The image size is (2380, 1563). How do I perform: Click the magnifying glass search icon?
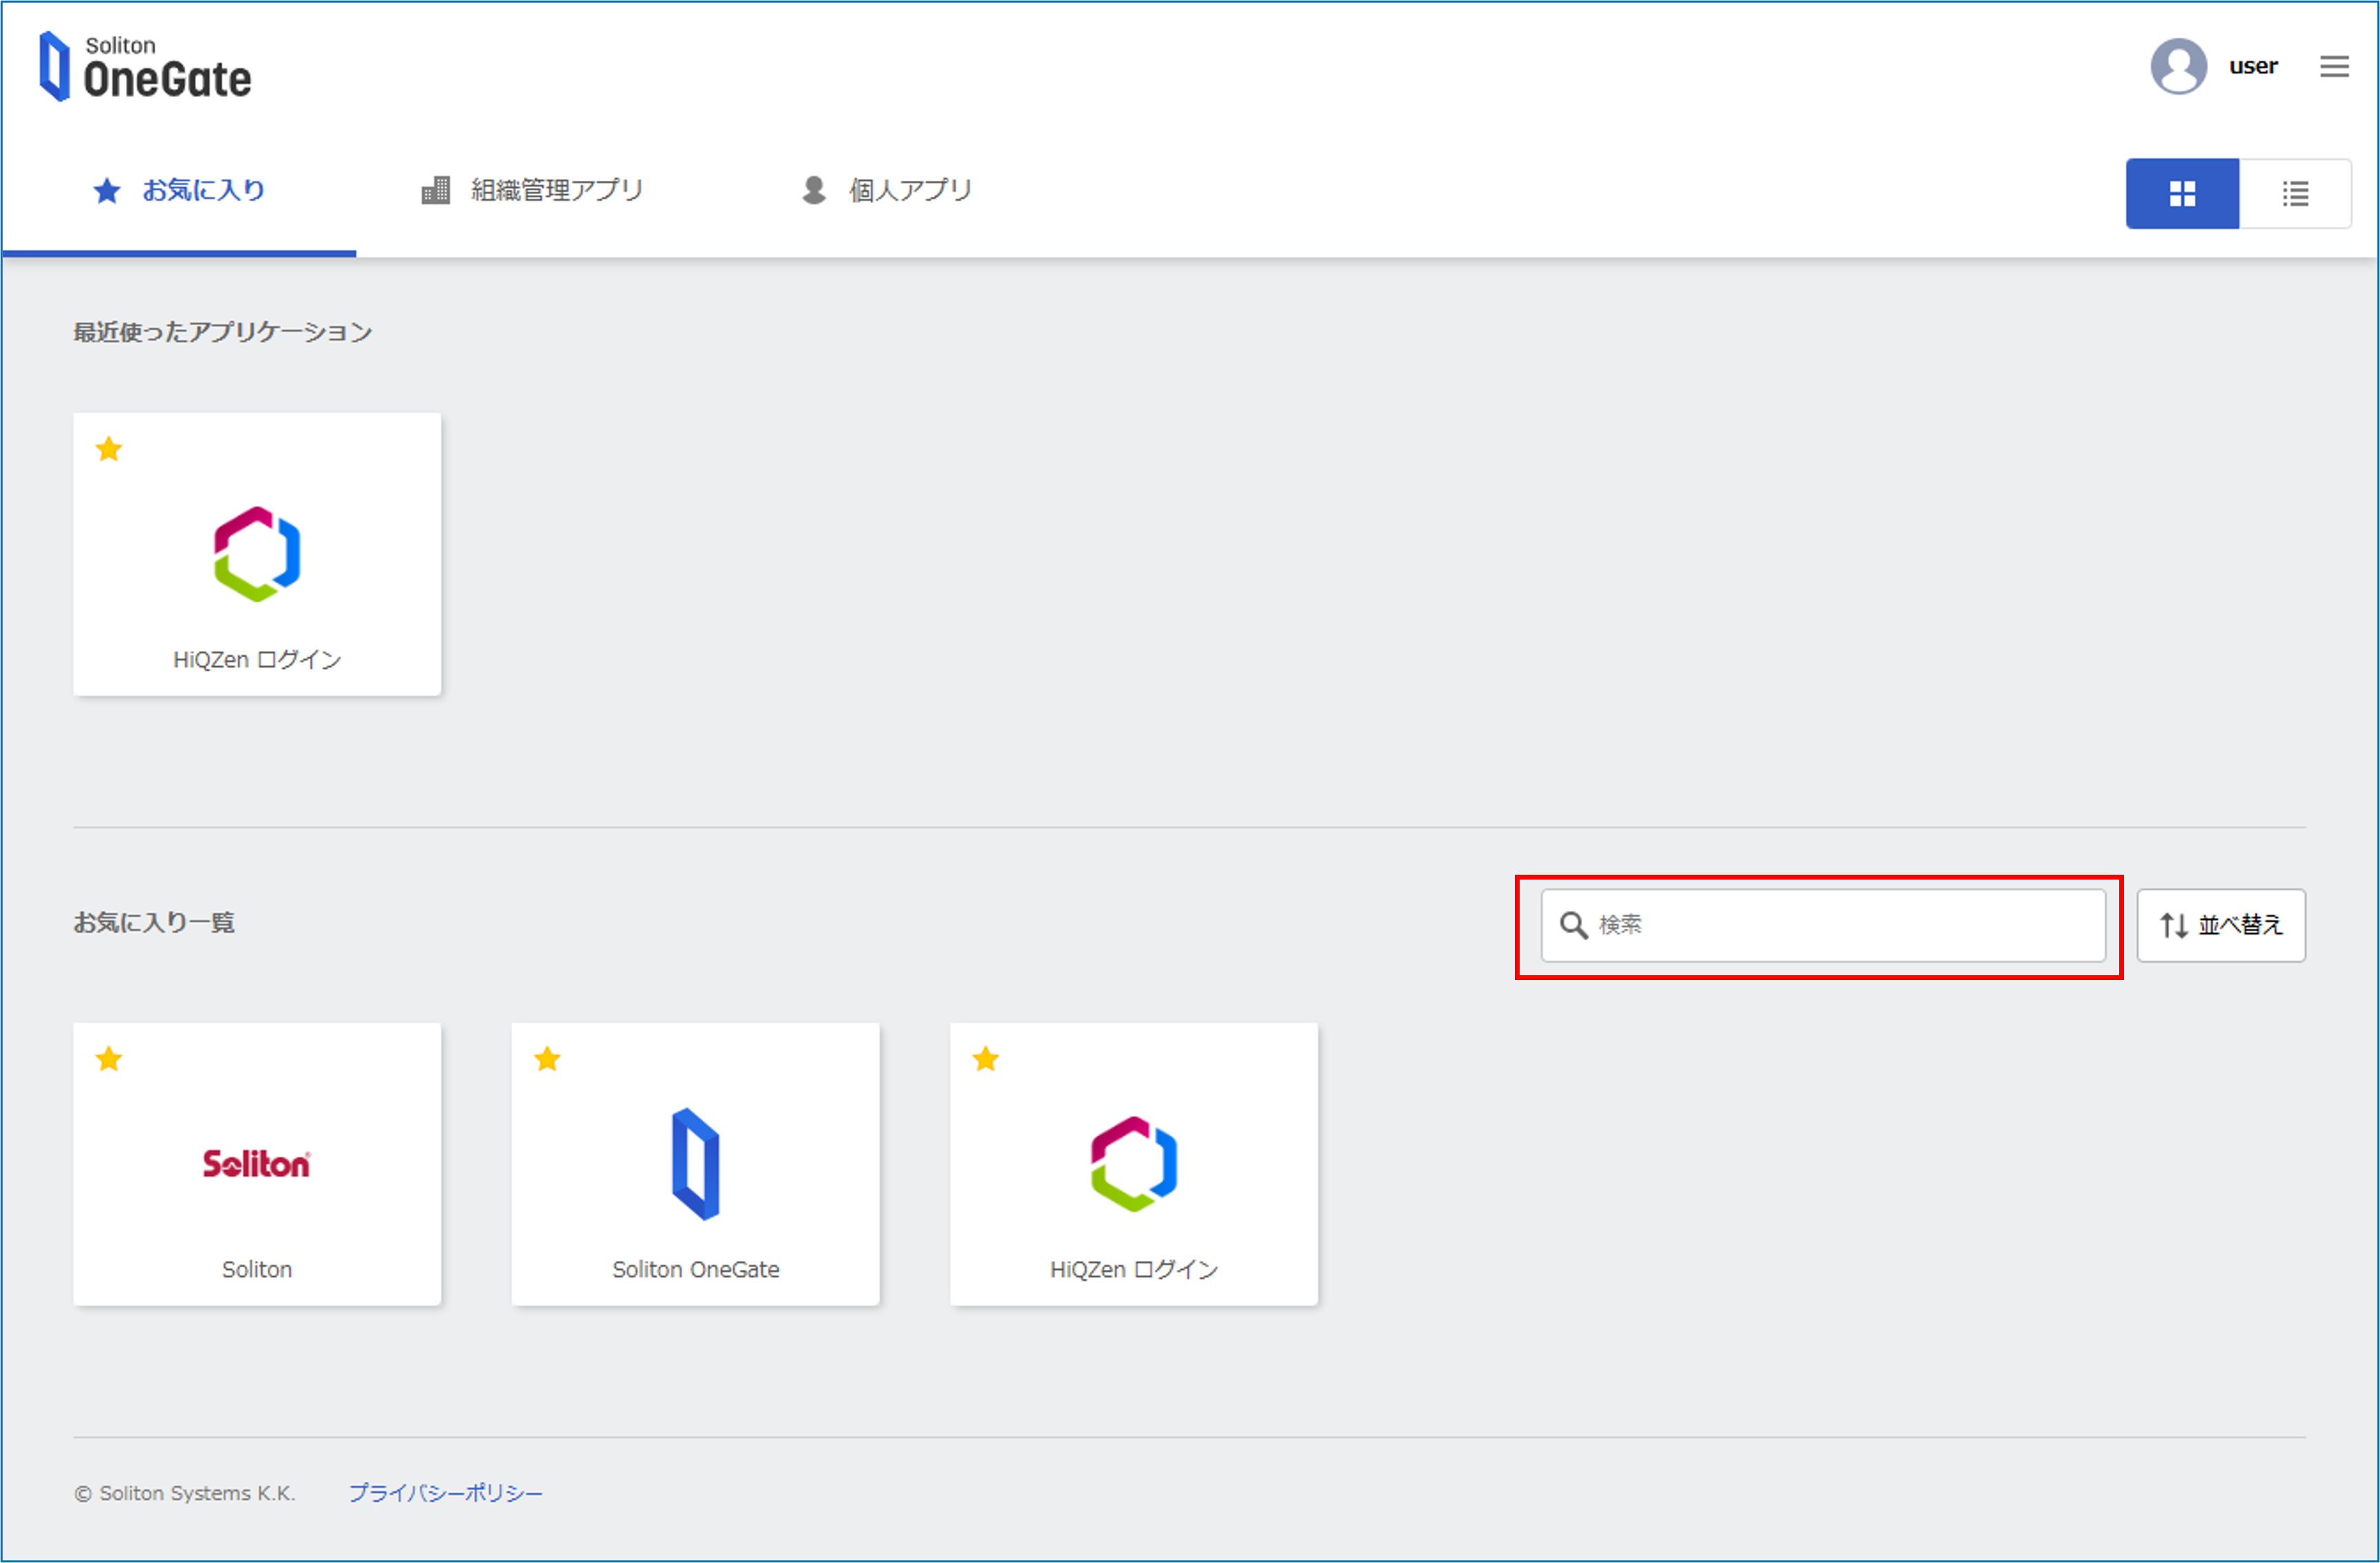tap(1574, 925)
